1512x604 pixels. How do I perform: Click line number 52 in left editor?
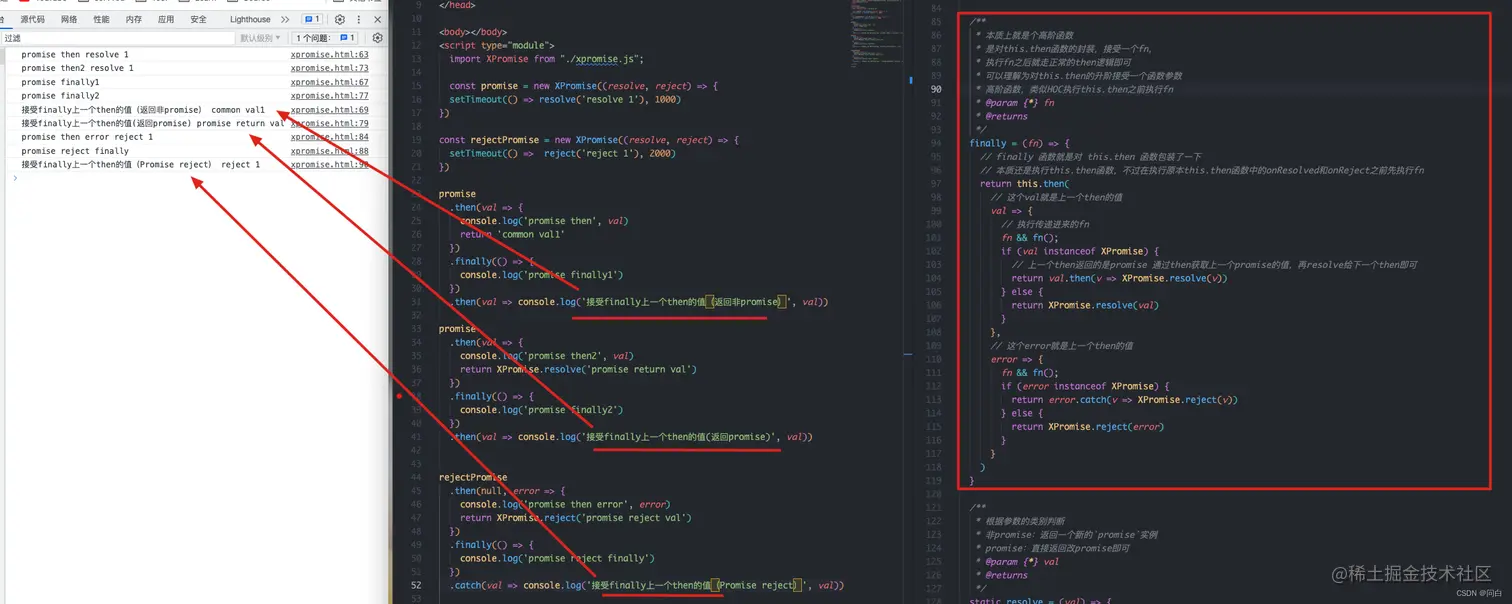tap(416, 585)
